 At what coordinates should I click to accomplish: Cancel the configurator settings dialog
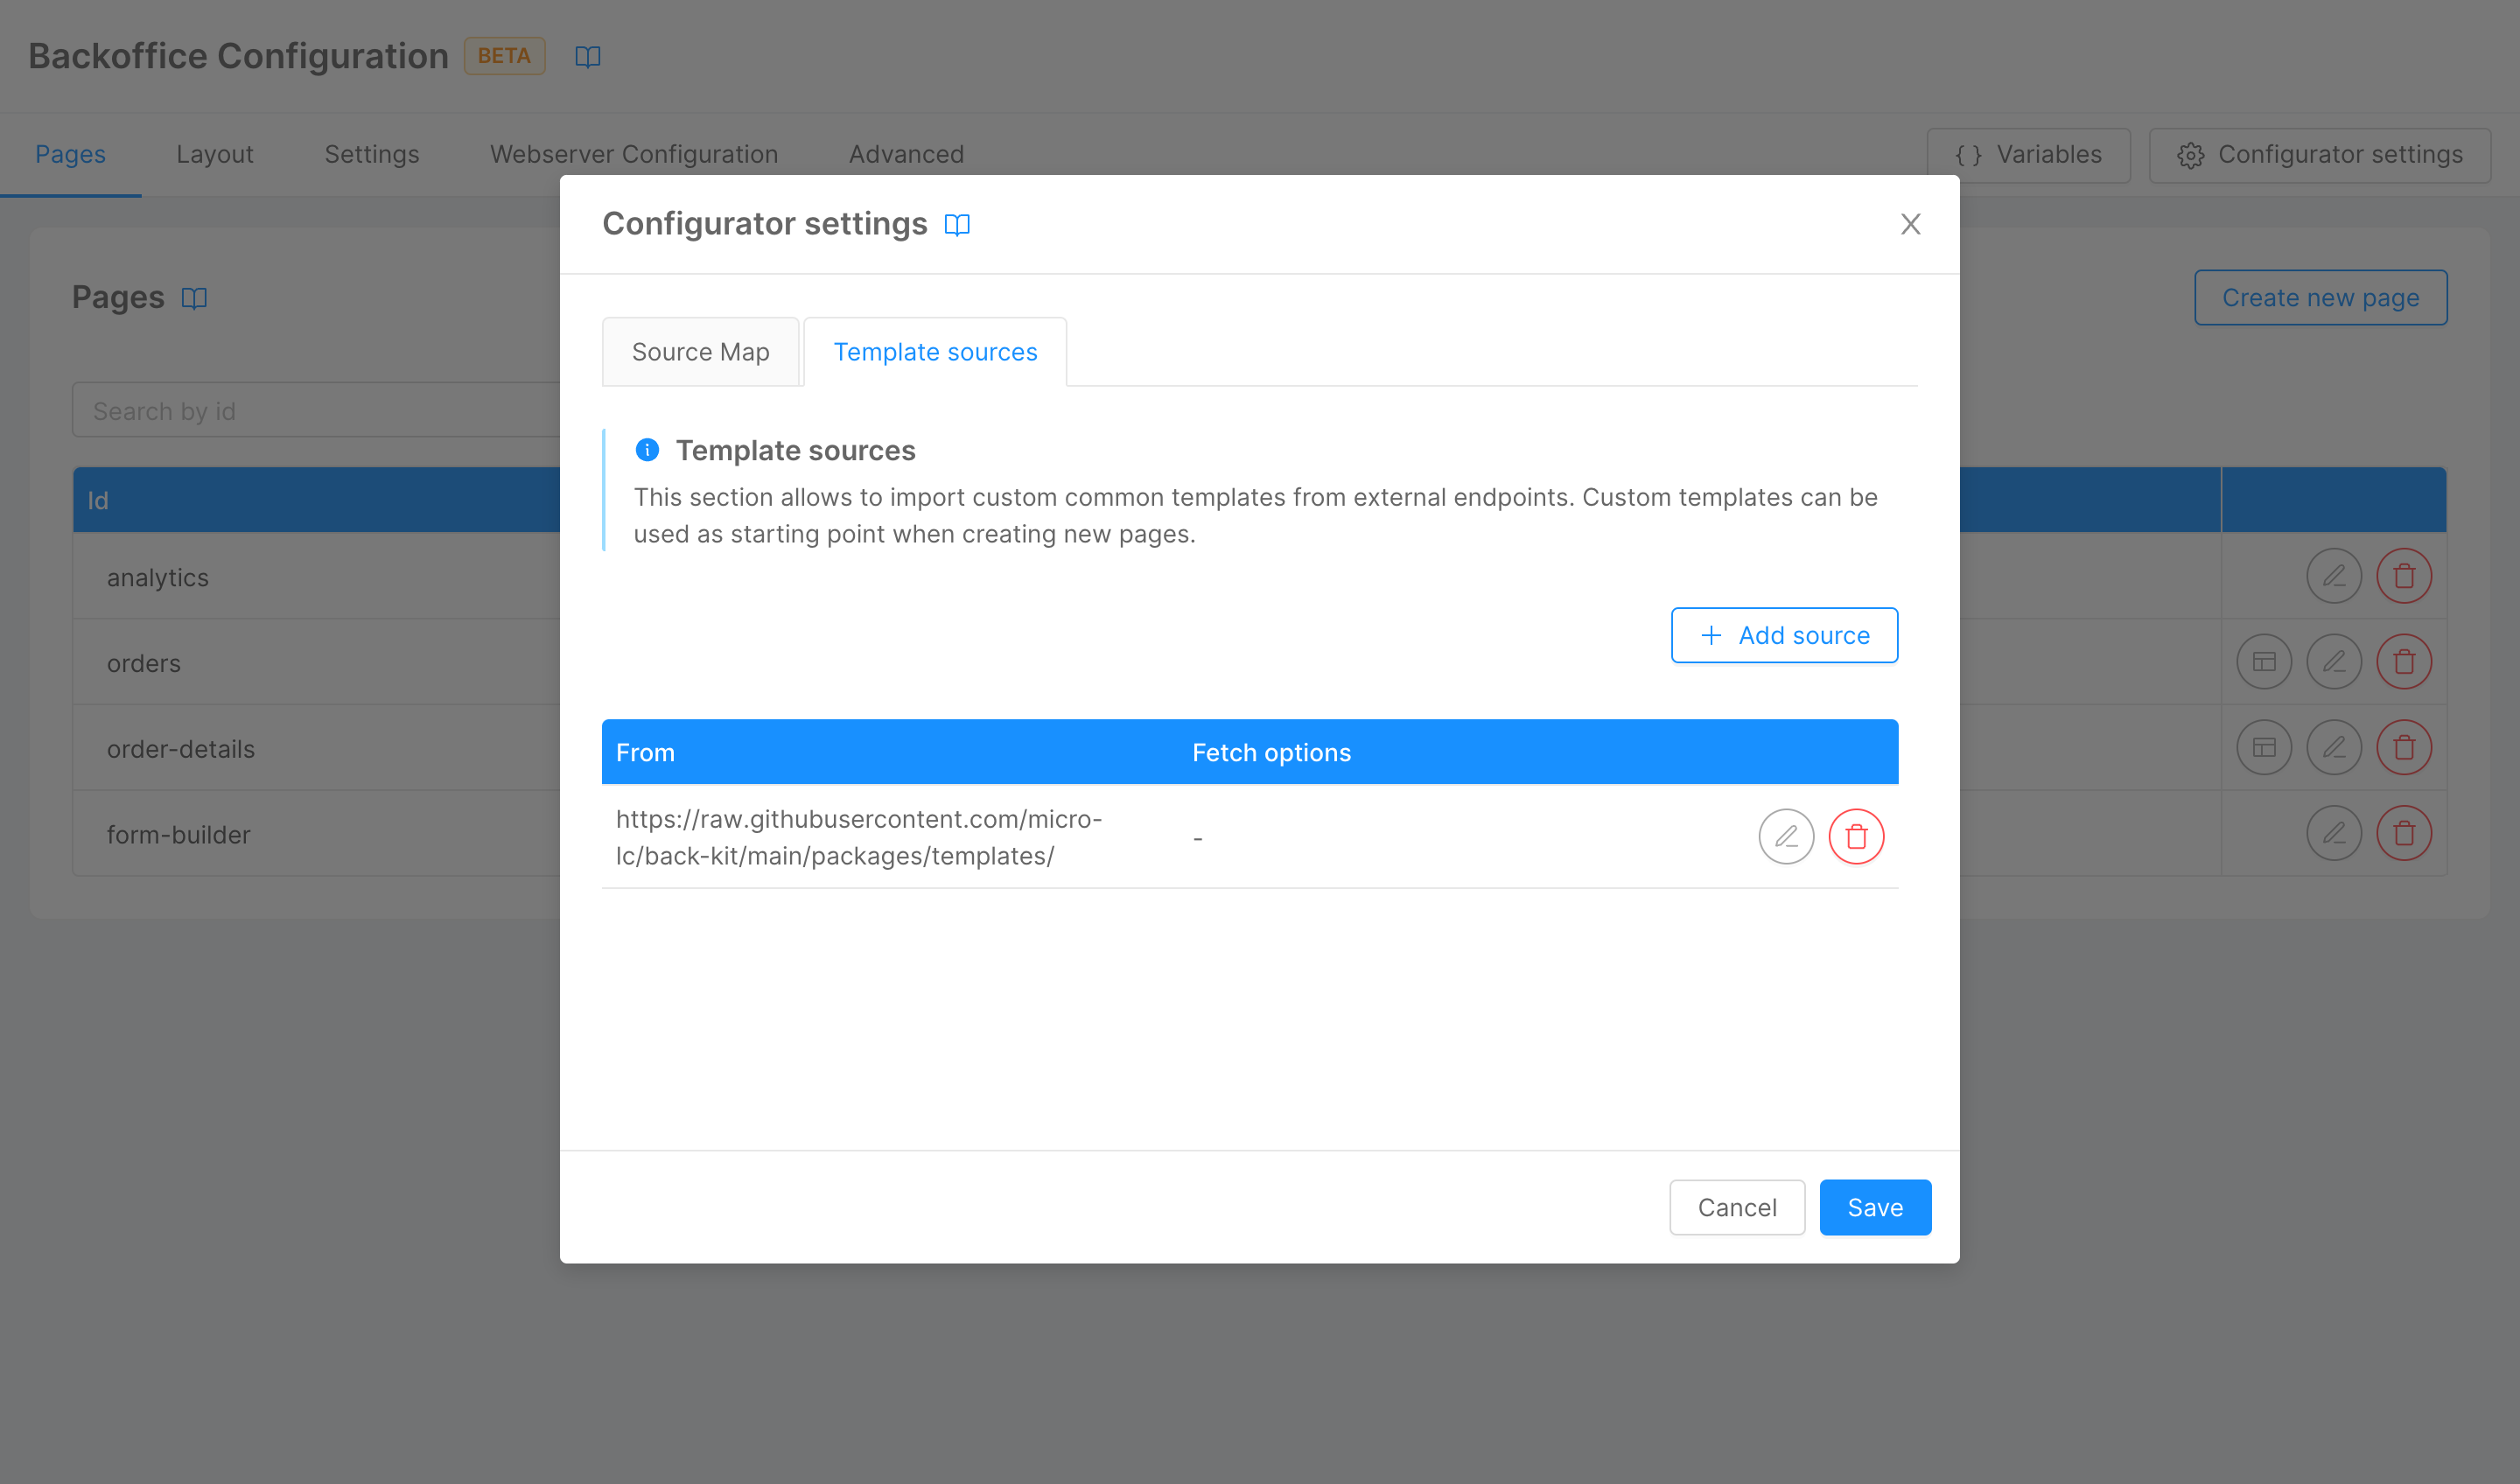[1736, 1207]
